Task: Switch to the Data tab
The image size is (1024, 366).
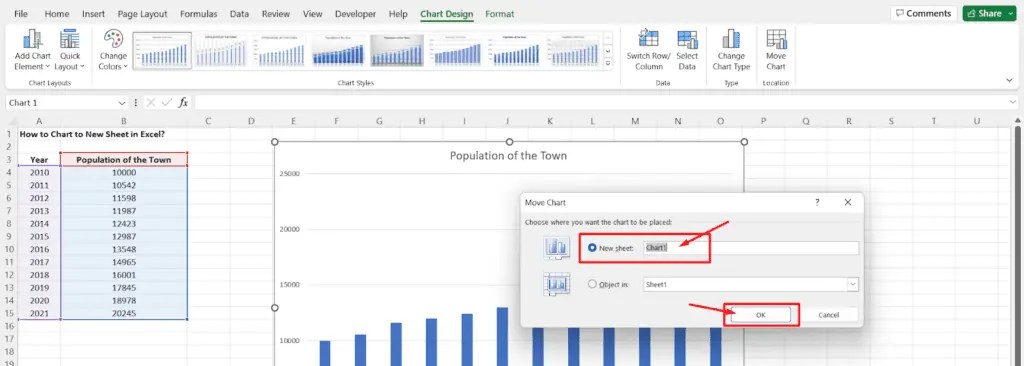Action: click(239, 14)
